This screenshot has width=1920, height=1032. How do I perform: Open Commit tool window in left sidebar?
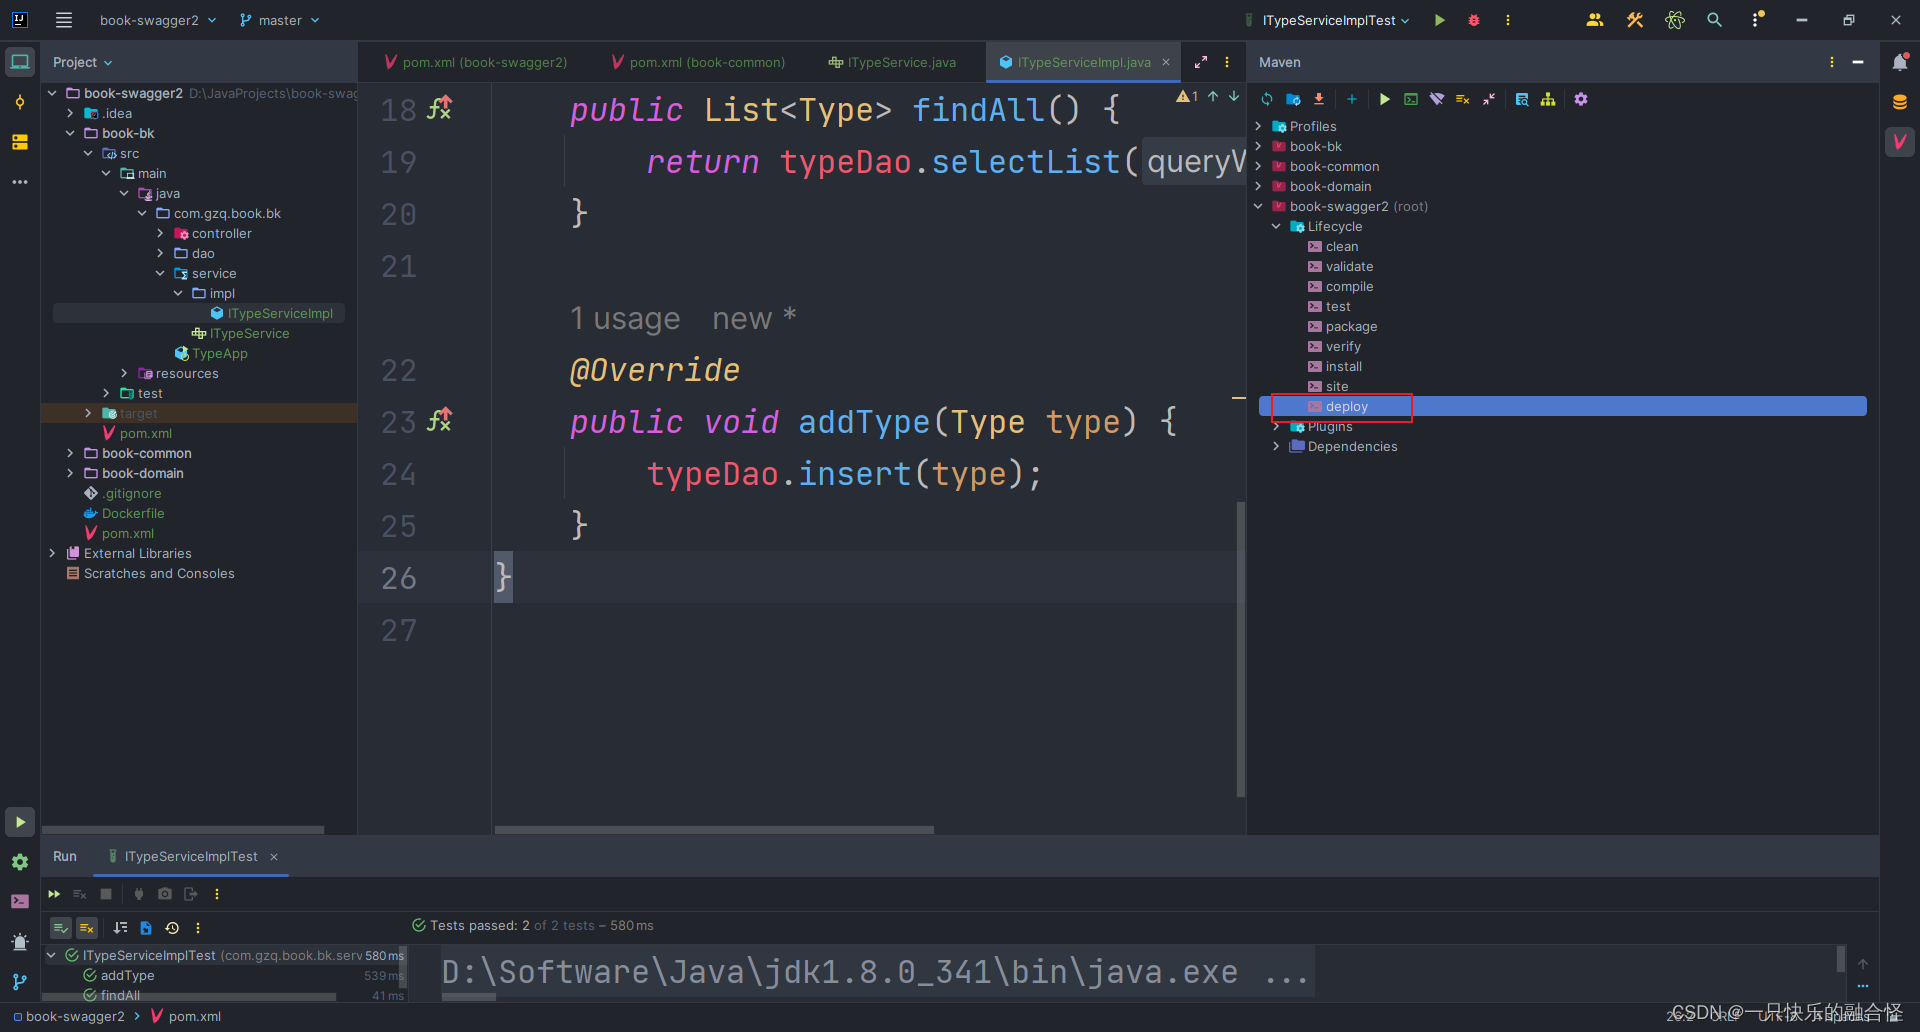click(x=20, y=102)
